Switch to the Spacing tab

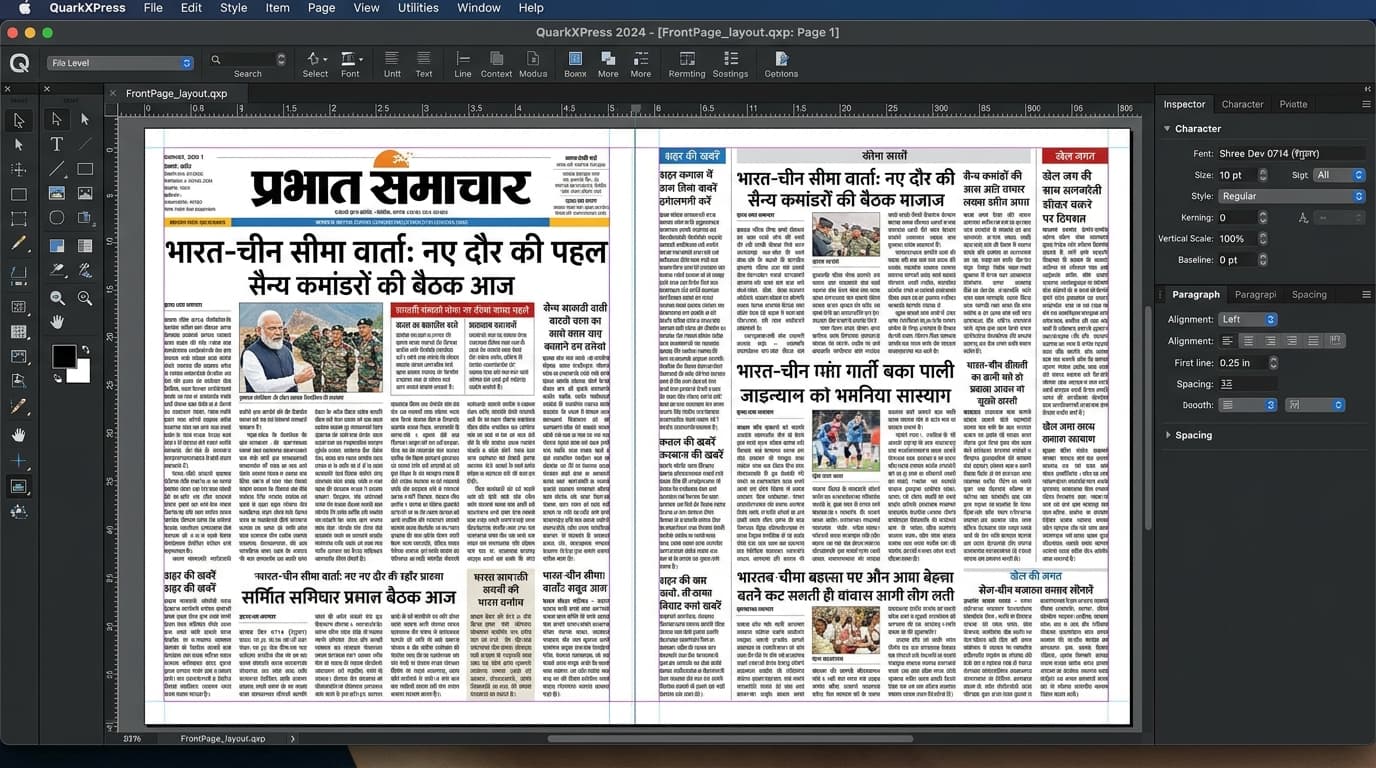click(1309, 294)
